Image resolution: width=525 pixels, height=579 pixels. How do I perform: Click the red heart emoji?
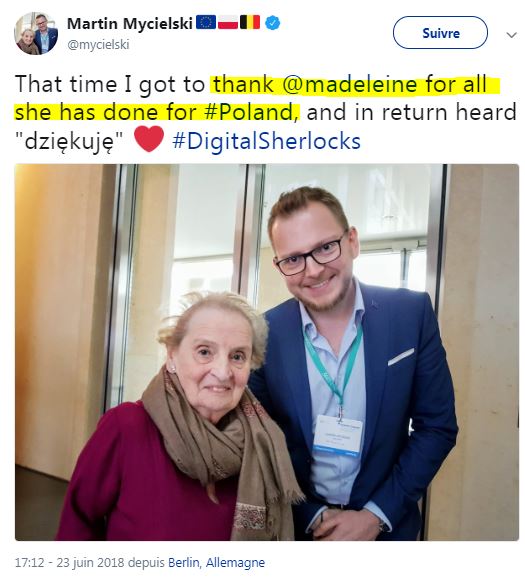(x=149, y=139)
